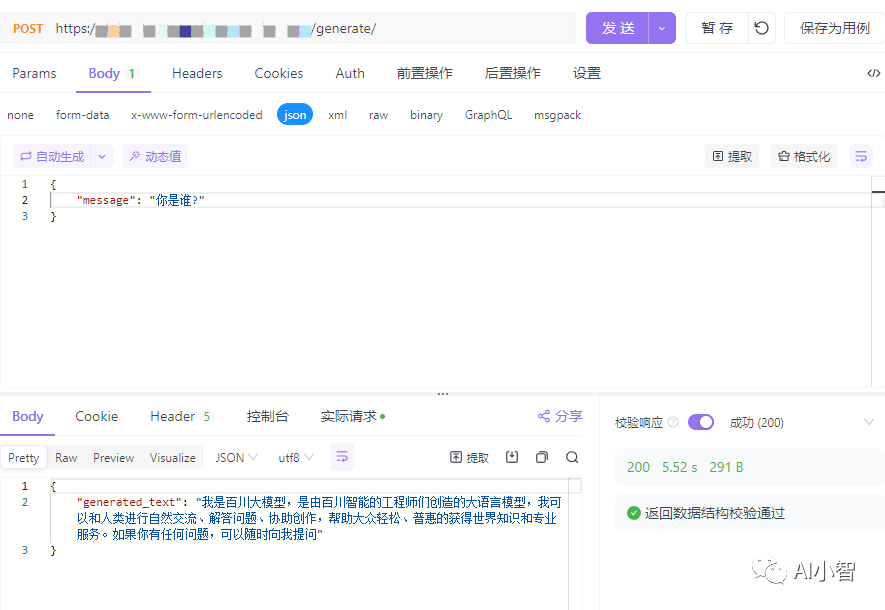Open the 设置 tab

pyautogui.click(x=587, y=73)
